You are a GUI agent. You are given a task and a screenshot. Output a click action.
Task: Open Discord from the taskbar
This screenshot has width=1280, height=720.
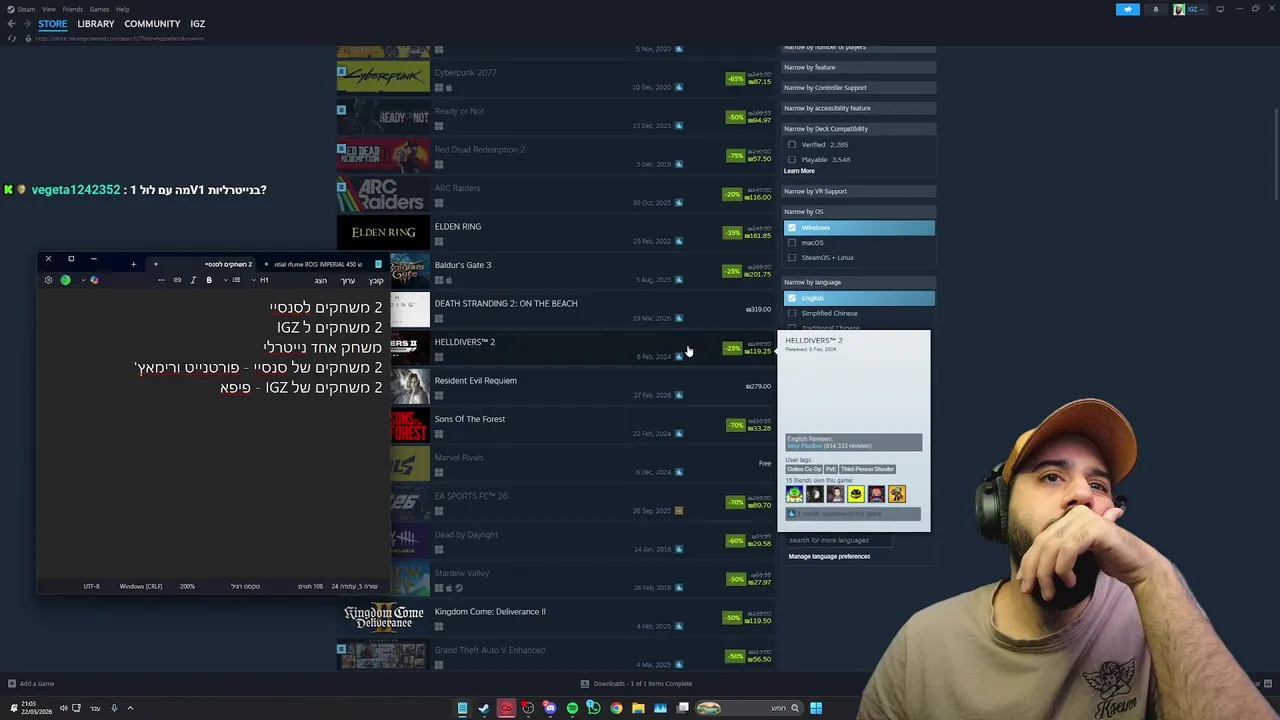(550, 708)
